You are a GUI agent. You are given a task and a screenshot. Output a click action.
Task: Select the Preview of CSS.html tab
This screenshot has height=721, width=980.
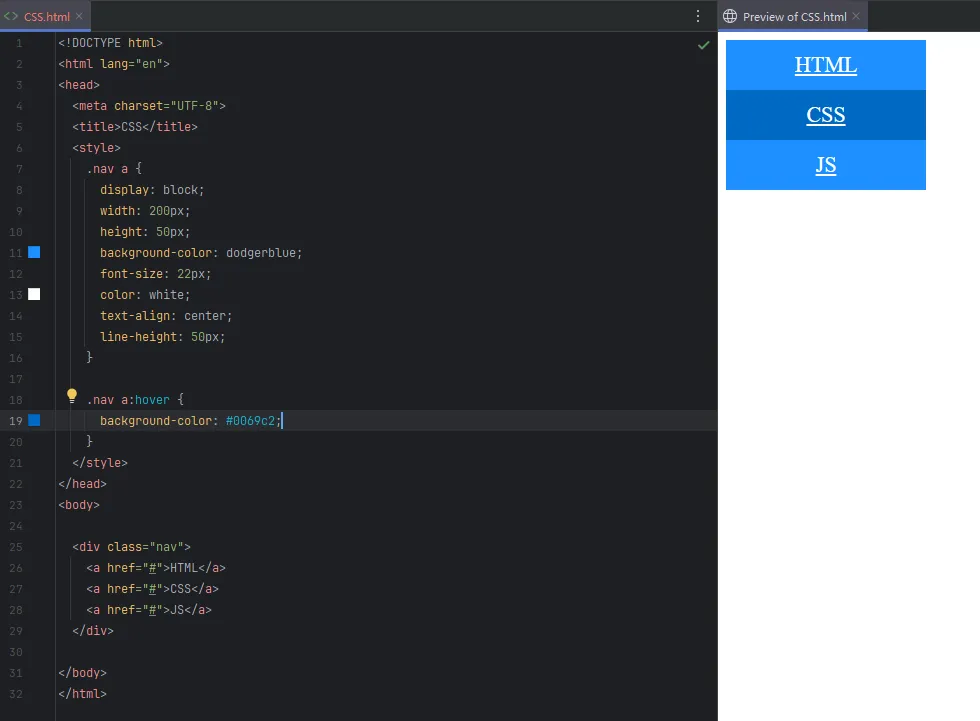pyautogui.click(x=794, y=17)
